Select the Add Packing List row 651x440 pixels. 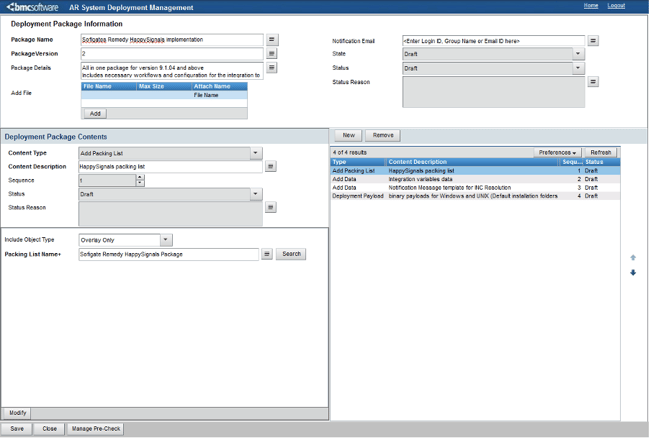(x=475, y=171)
